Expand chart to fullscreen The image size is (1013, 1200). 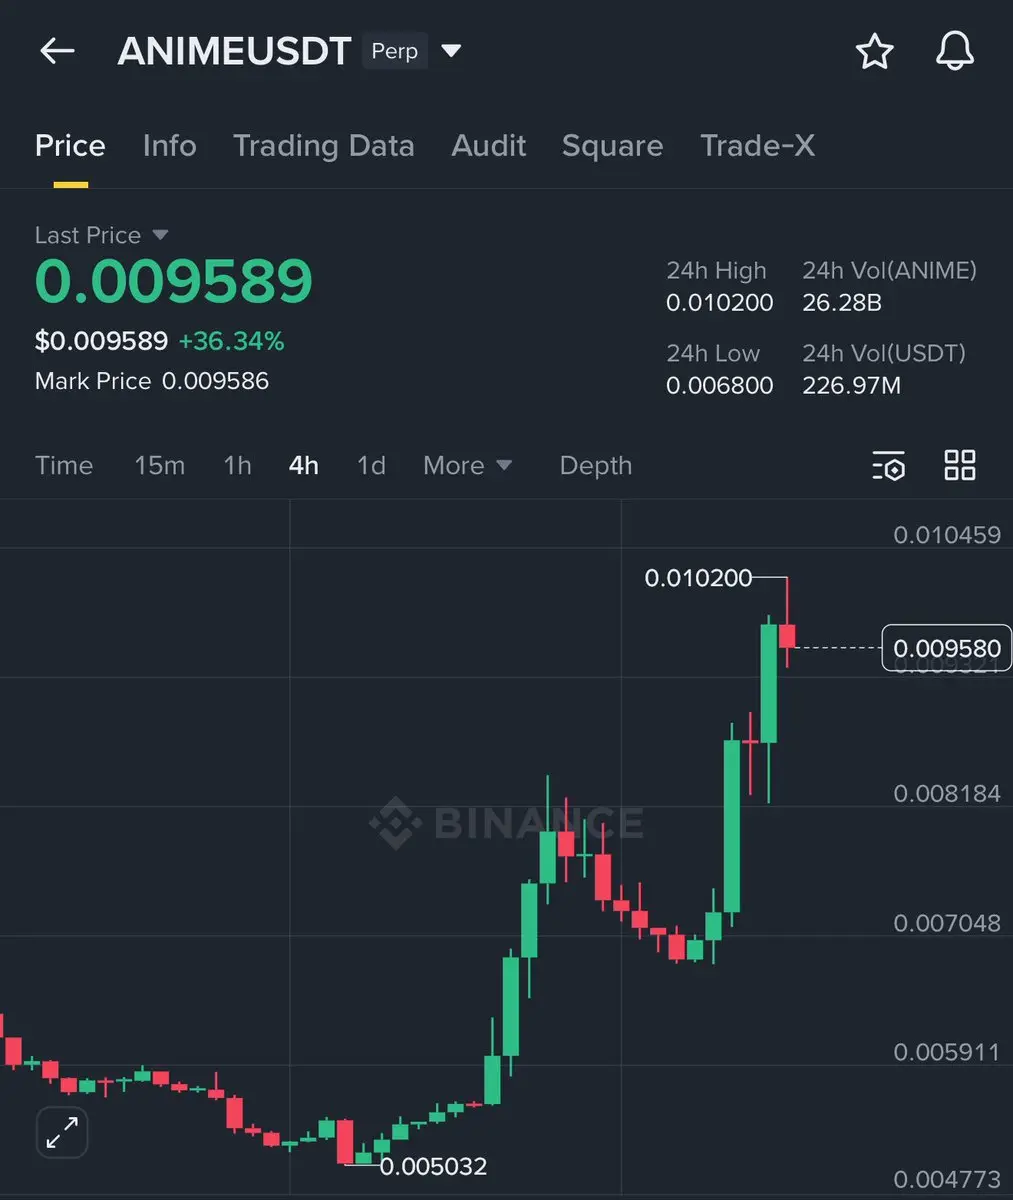click(x=62, y=1133)
